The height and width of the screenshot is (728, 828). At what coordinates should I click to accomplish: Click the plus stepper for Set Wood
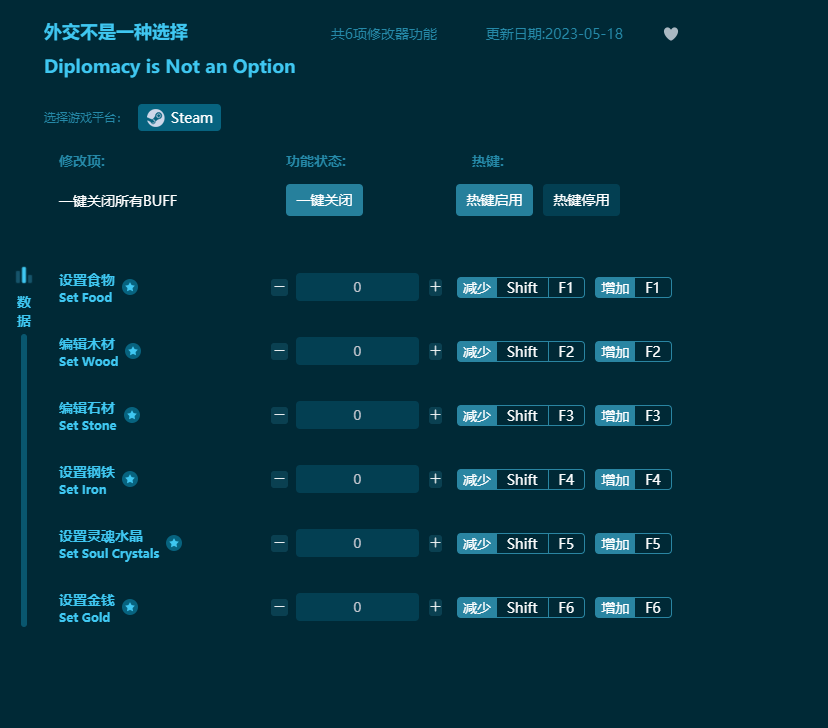coord(435,351)
